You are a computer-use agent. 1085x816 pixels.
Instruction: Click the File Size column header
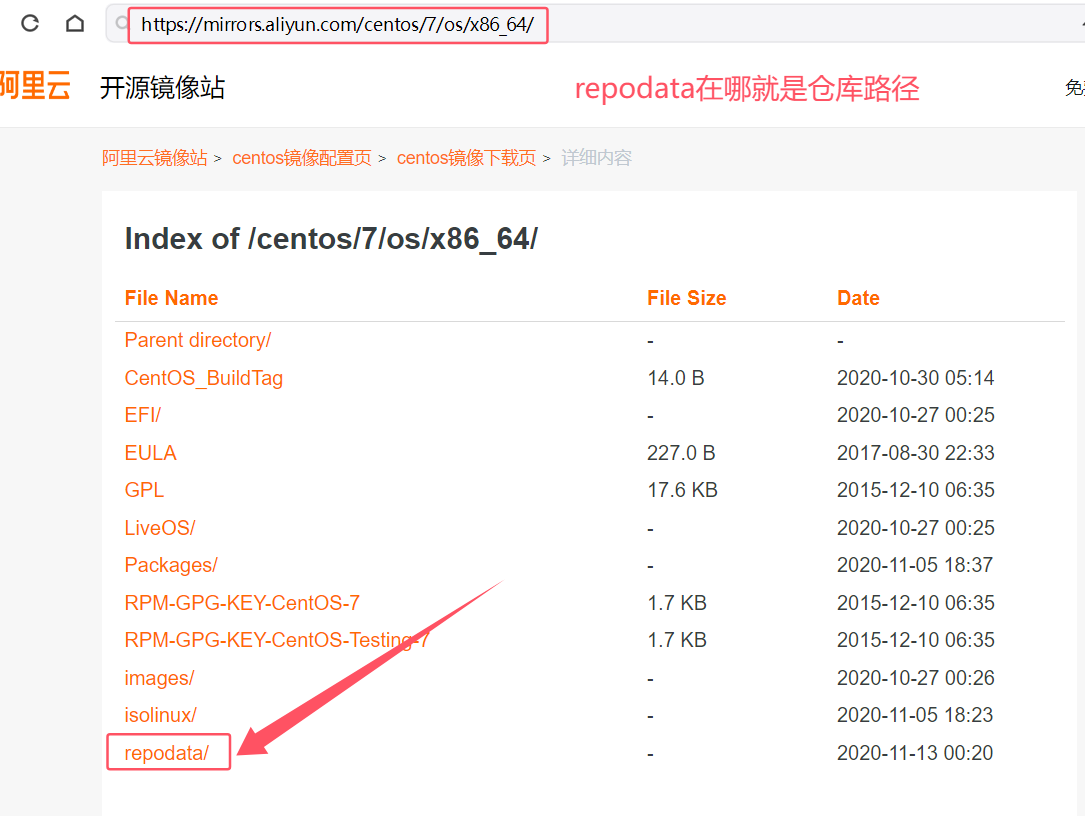click(x=686, y=298)
